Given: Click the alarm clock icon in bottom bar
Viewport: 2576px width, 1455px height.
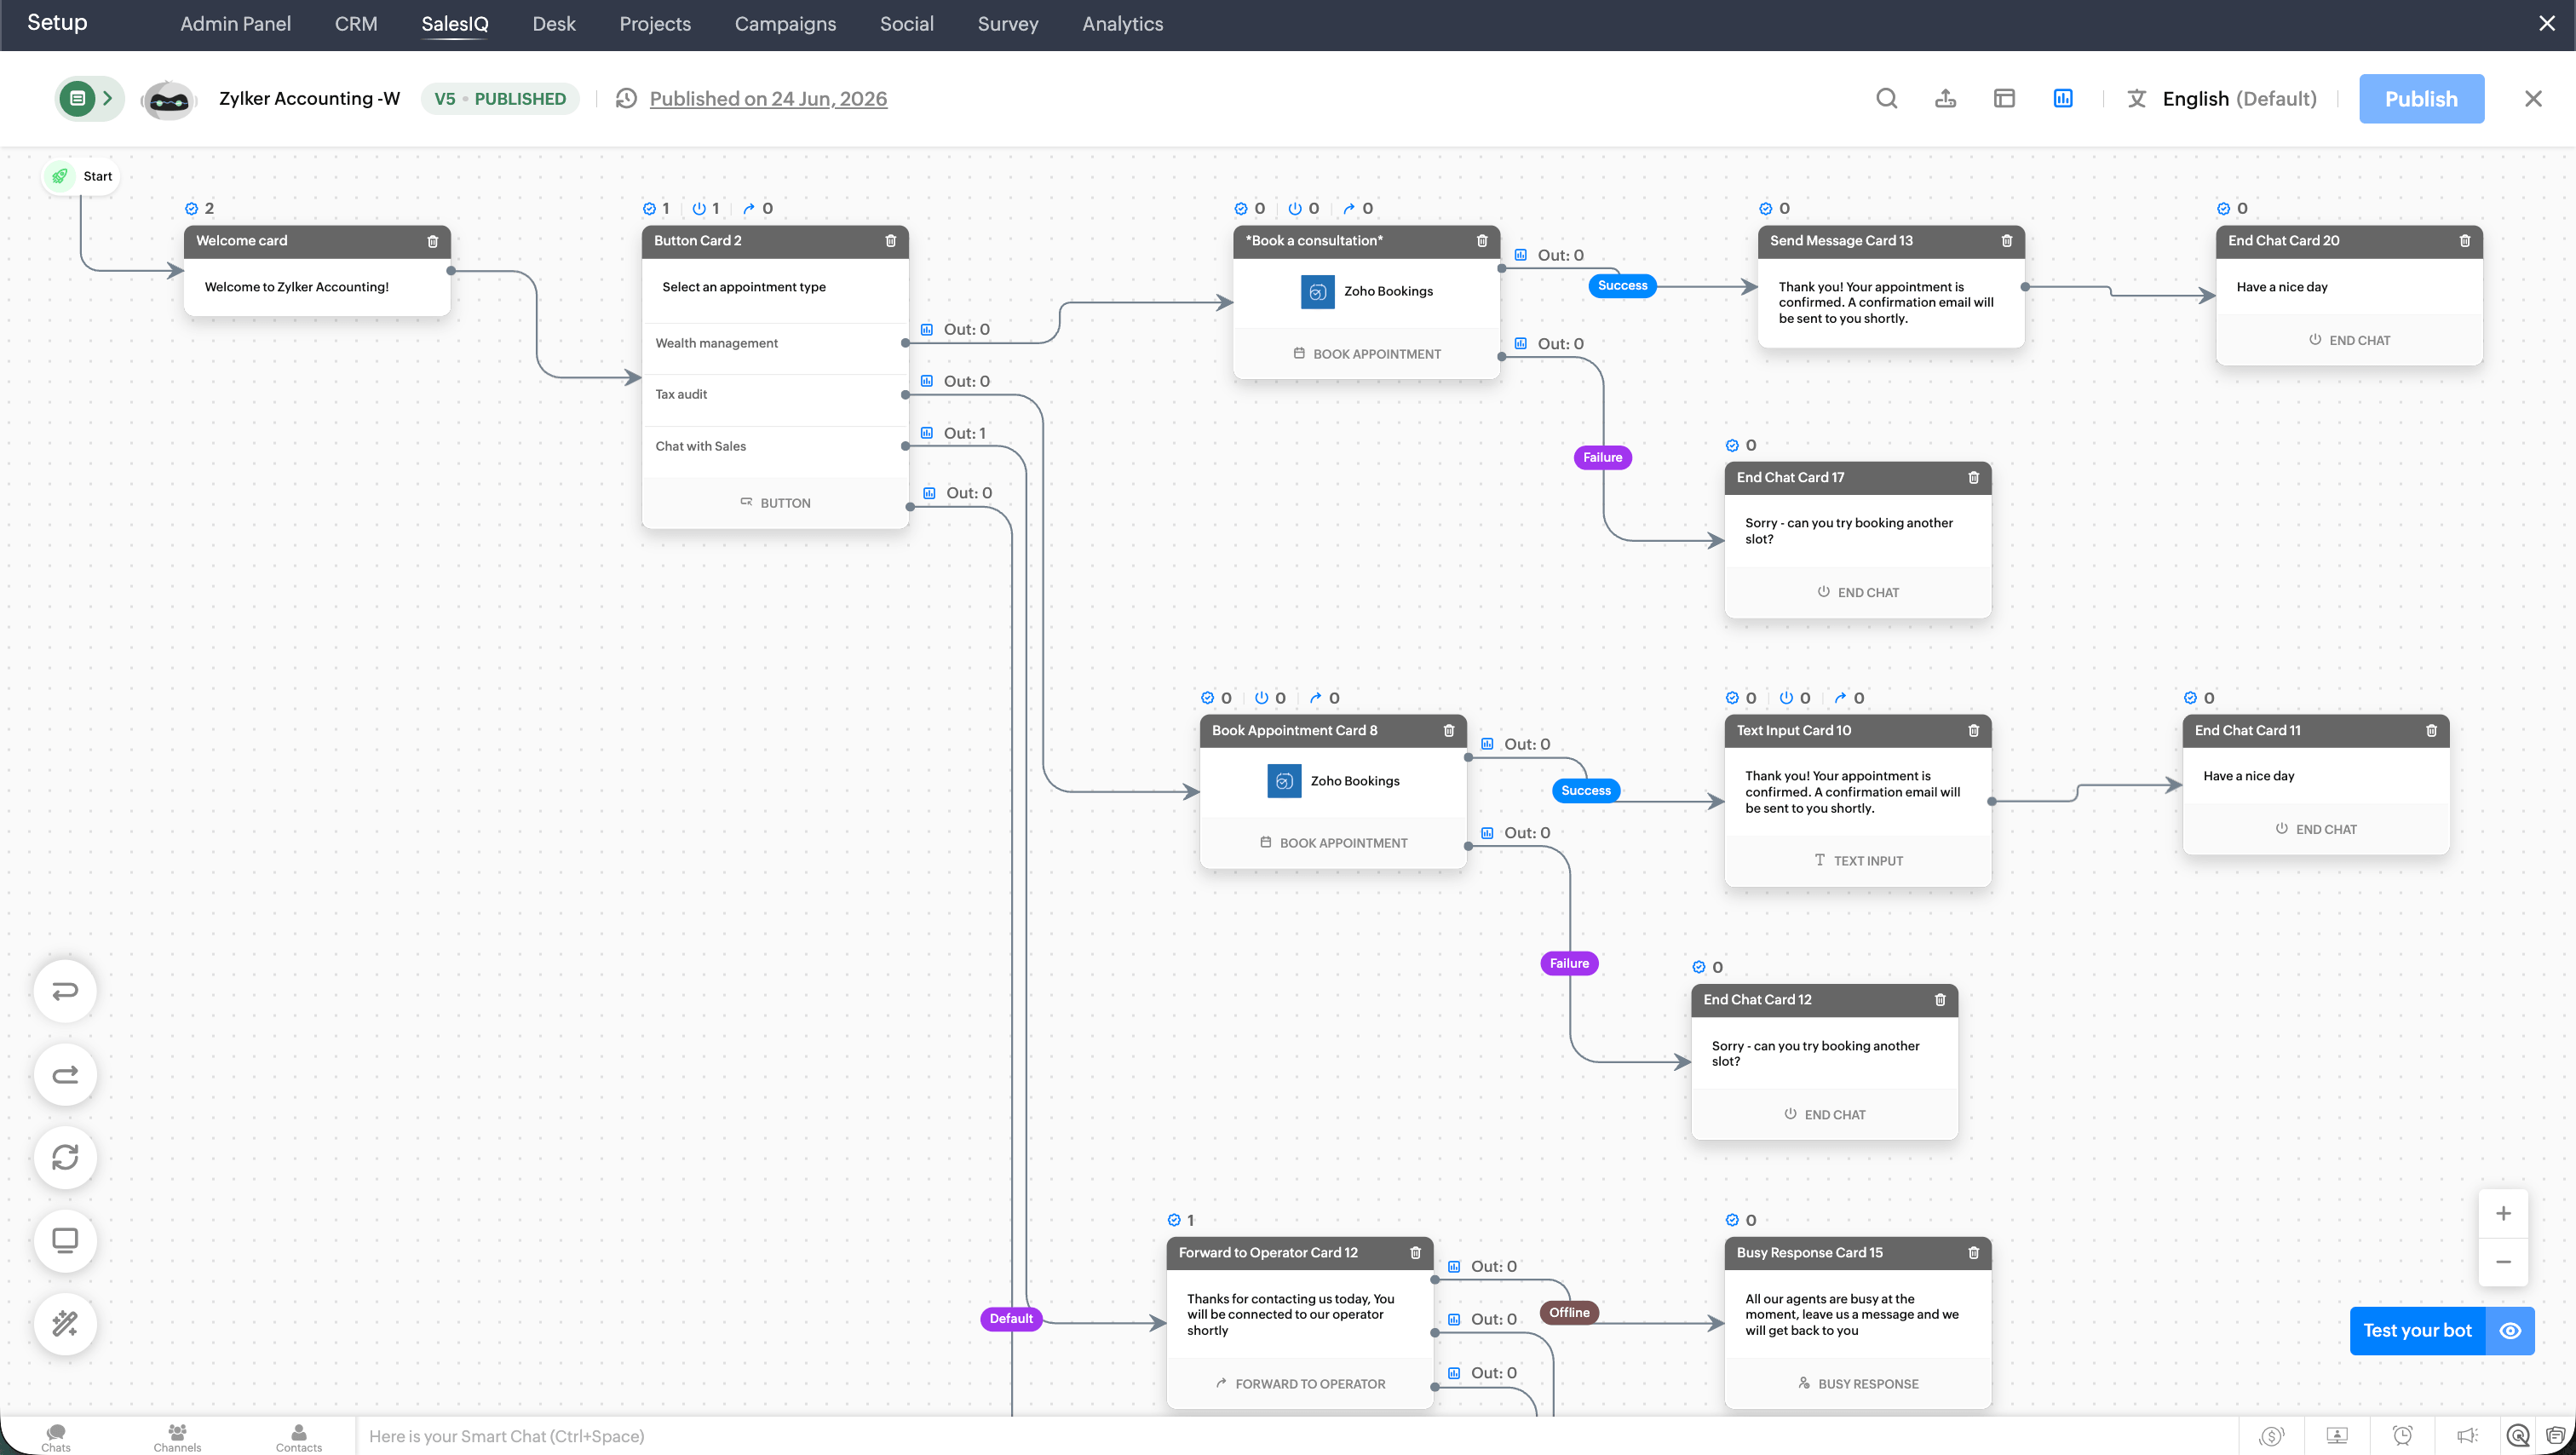Looking at the screenshot, I should click(2402, 1436).
